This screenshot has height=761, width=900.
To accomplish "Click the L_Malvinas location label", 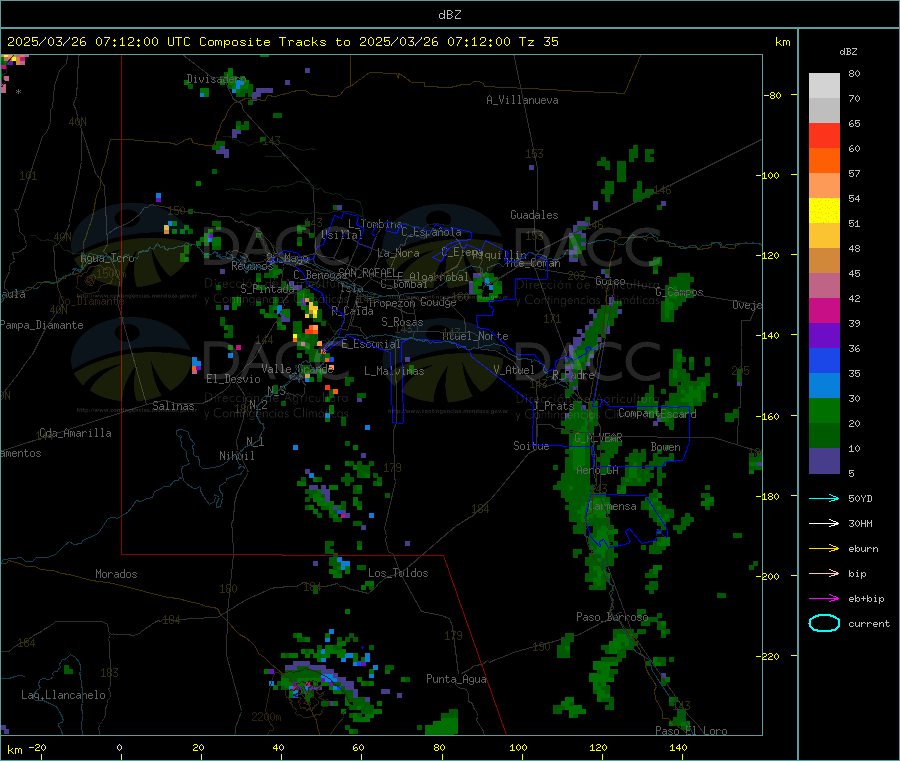I will pyautogui.click(x=394, y=371).
